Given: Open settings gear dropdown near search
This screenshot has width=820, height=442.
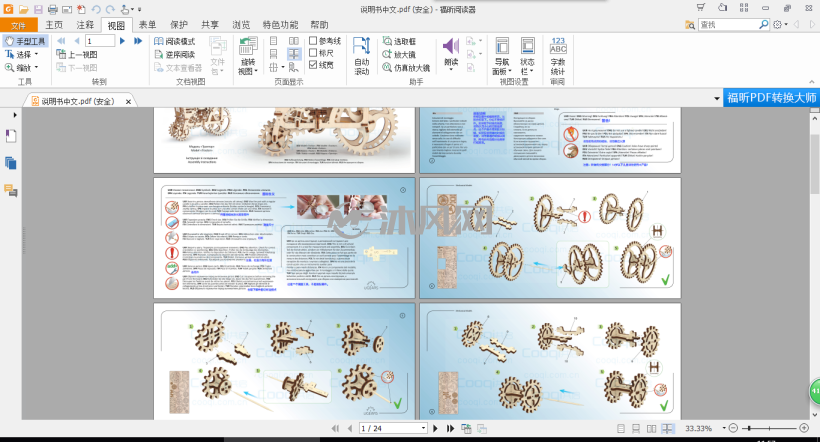Looking at the screenshot, I should pos(780,25).
